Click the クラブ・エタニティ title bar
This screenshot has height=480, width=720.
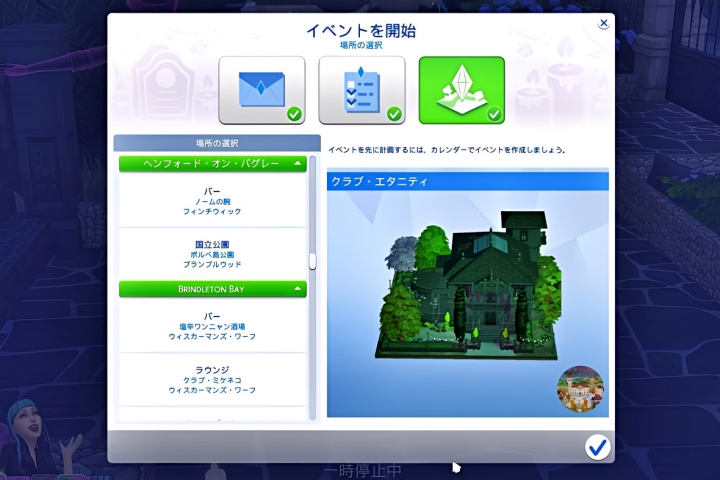coord(467,181)
